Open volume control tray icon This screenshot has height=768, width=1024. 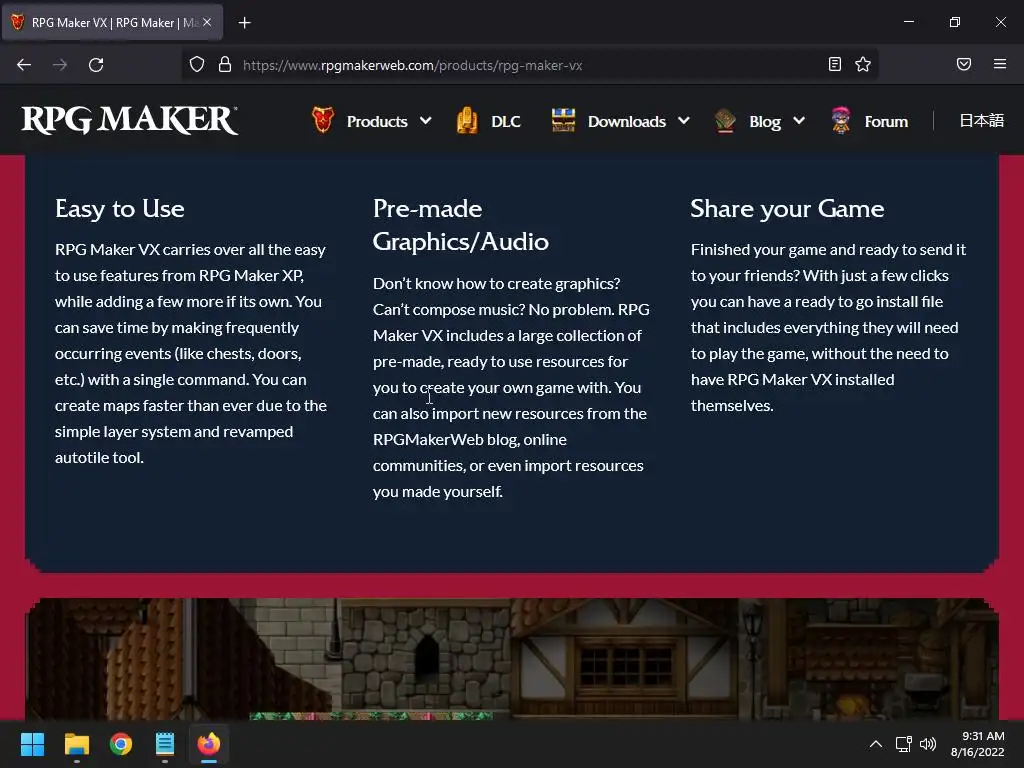click(928, 744)
